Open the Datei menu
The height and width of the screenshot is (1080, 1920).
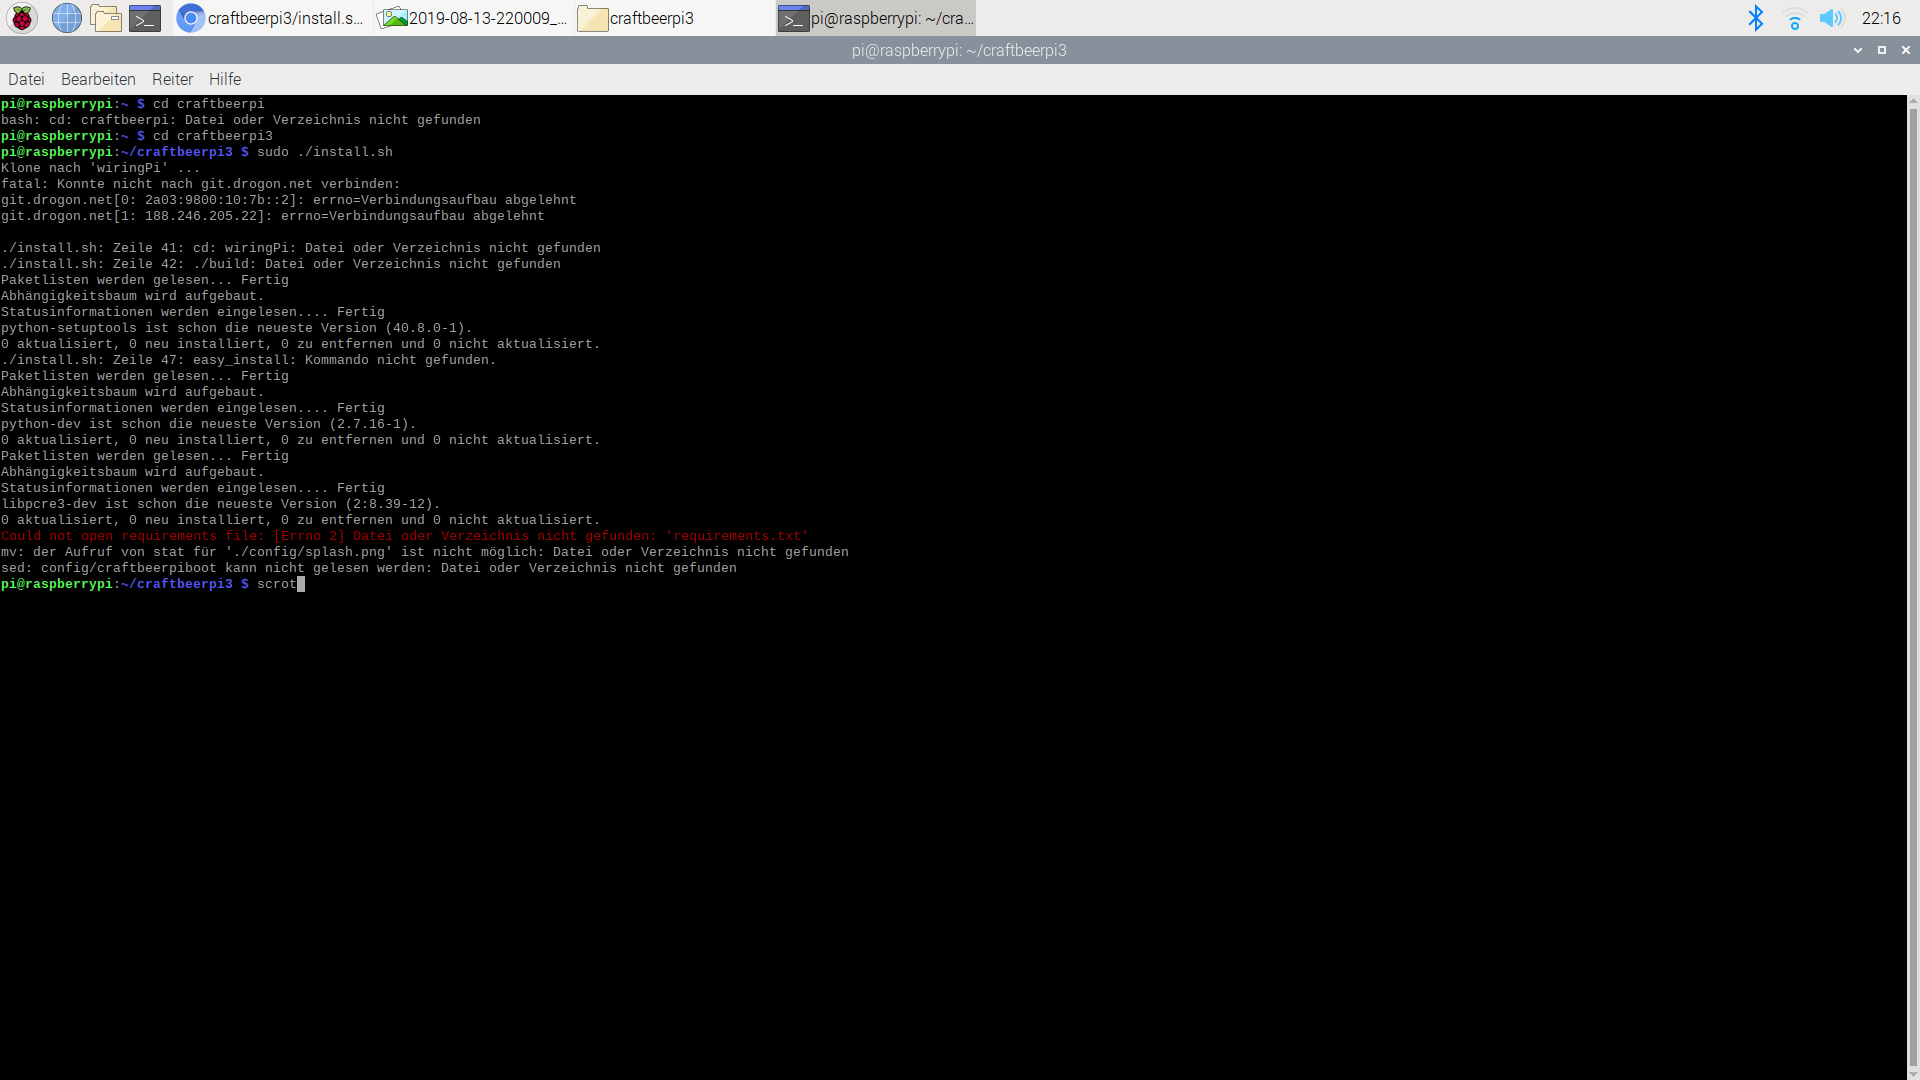26,79
